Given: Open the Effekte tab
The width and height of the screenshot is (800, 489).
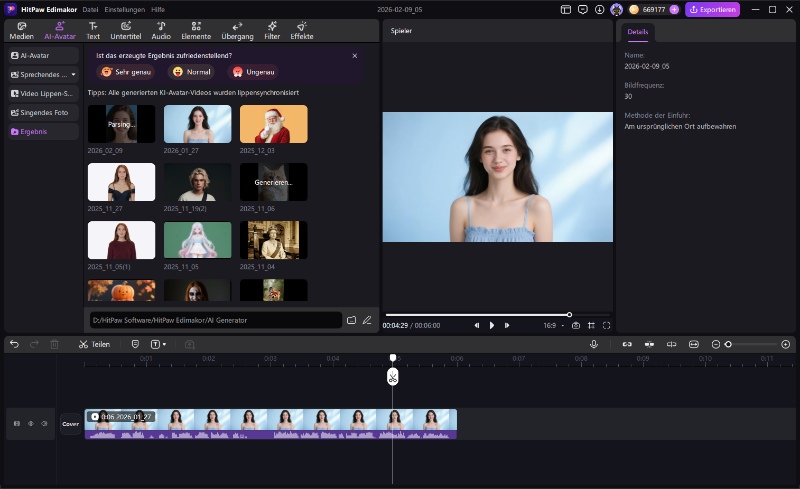Looking at the screenshot, I should (302, 31).
